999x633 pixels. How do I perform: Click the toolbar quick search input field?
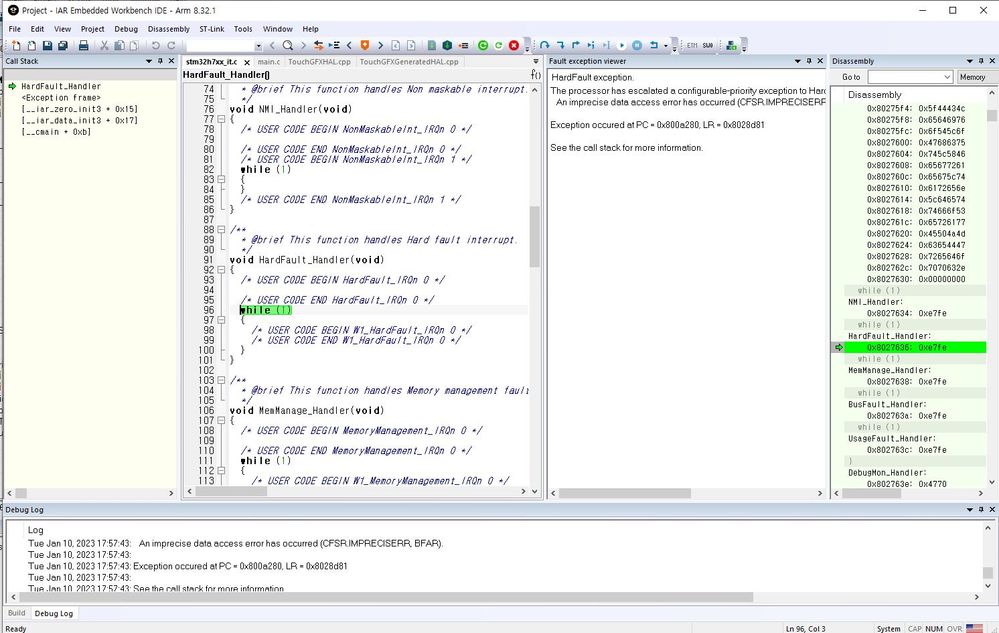click(x=220, y=46)
